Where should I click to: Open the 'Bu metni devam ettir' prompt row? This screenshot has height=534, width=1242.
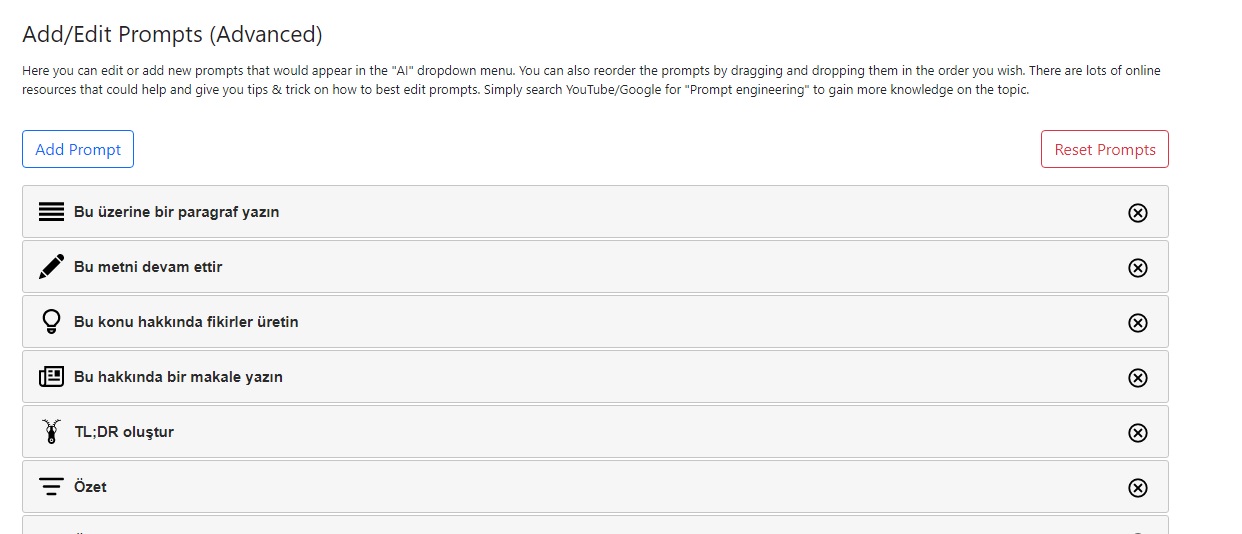point(595,267)
